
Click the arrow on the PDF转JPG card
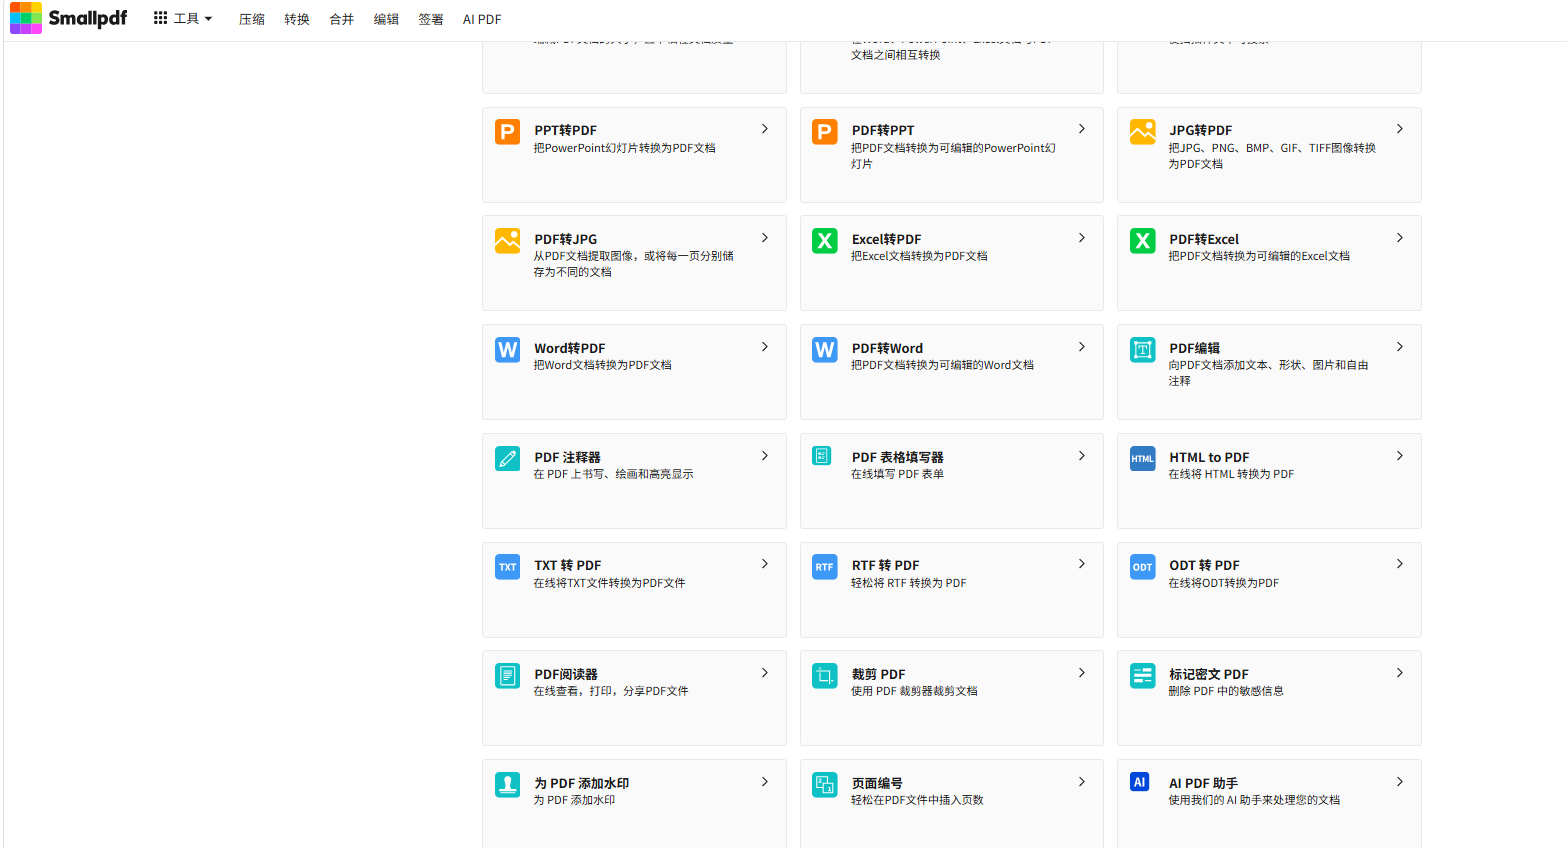(x=765, y=238)
